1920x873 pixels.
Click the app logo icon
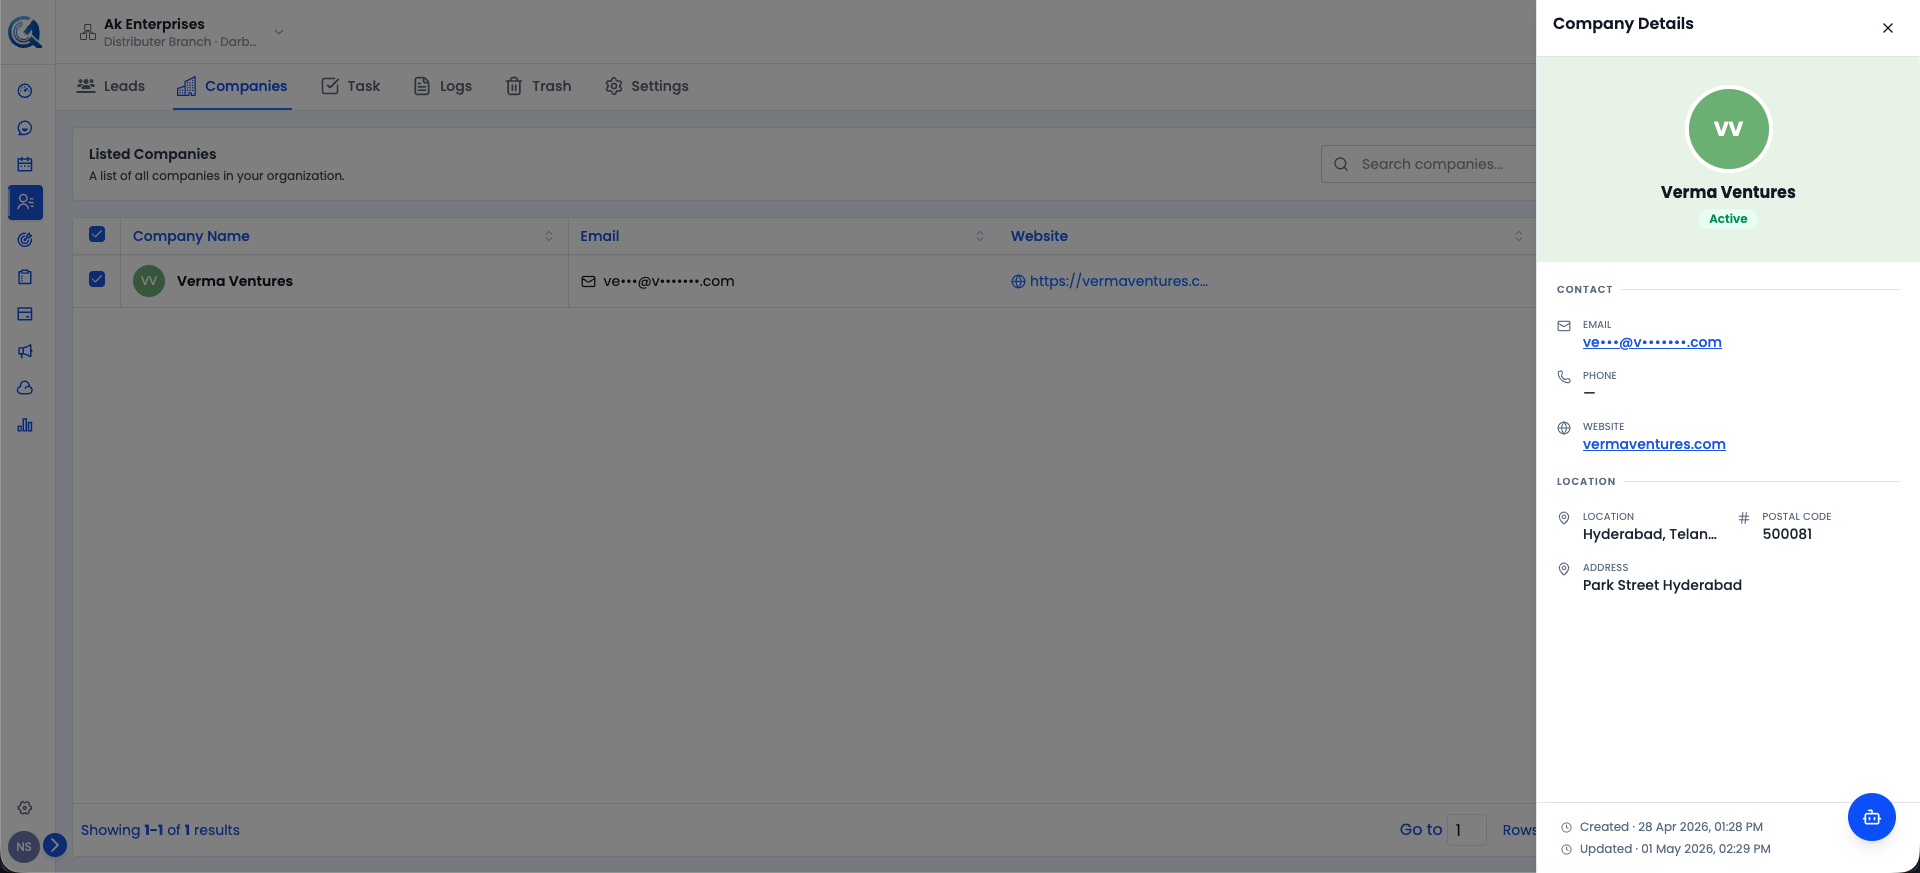coord(25,32)
